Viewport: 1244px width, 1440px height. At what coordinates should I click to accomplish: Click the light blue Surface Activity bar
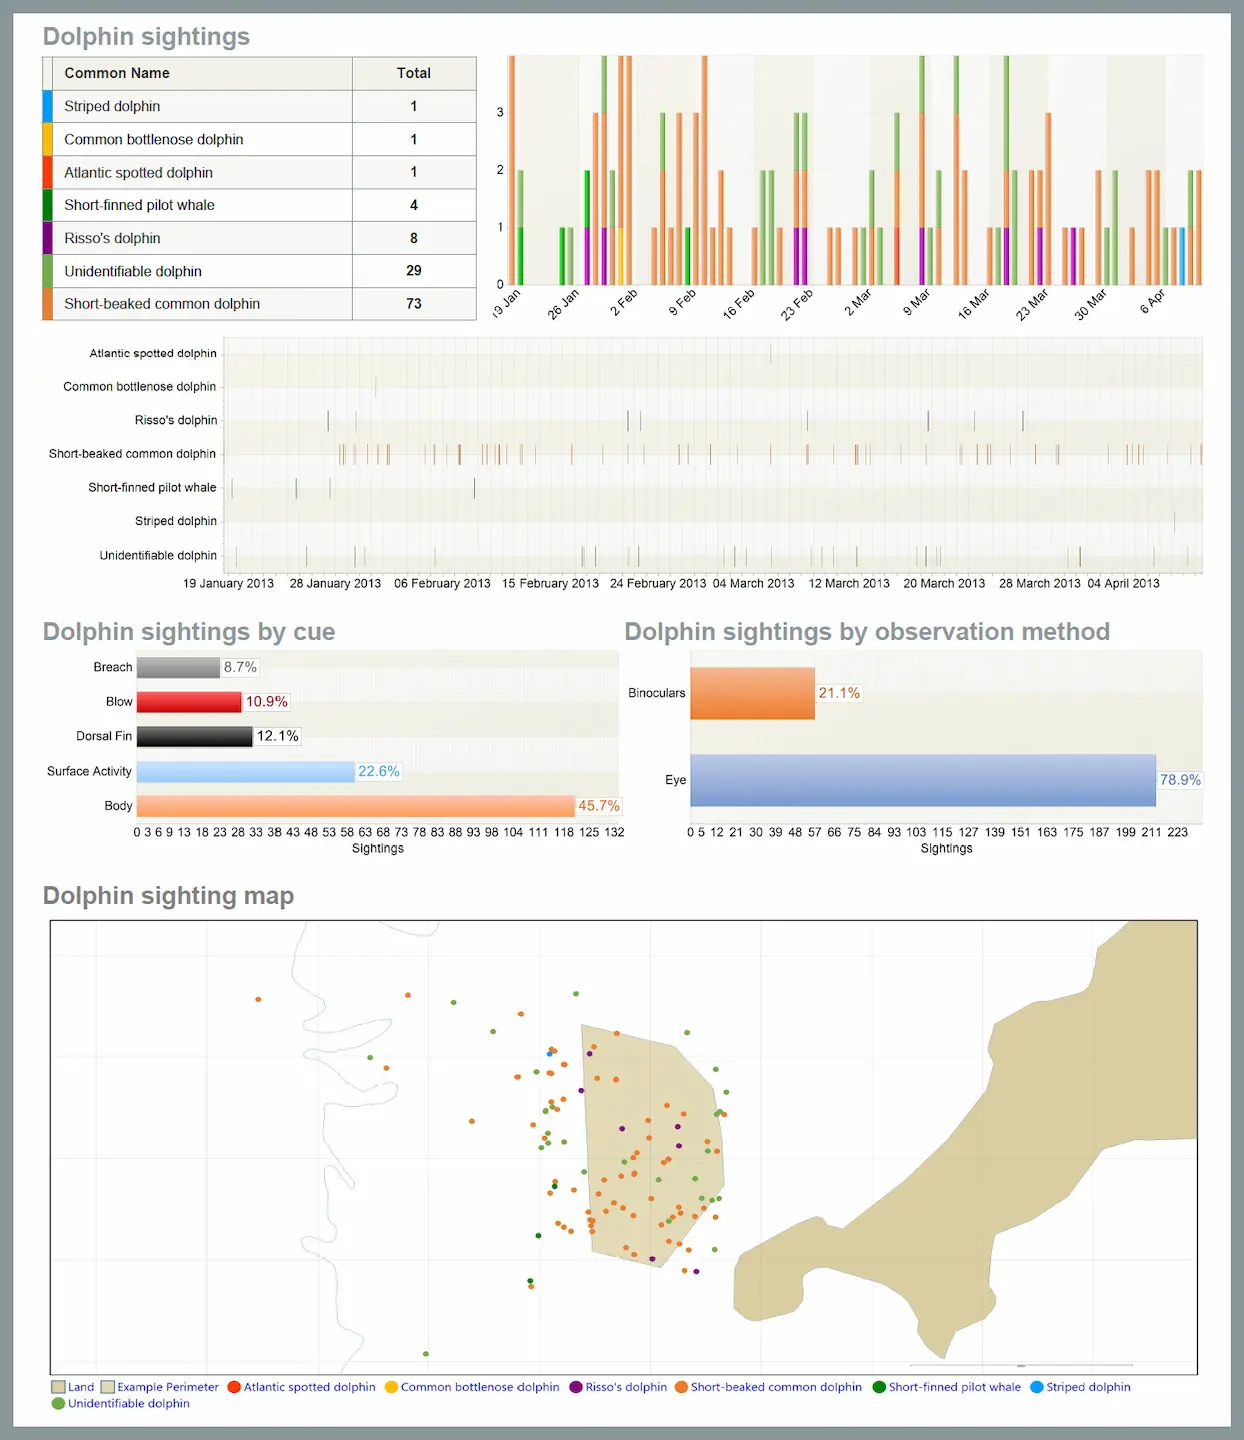pyautogui.click(x=246, y=771)
